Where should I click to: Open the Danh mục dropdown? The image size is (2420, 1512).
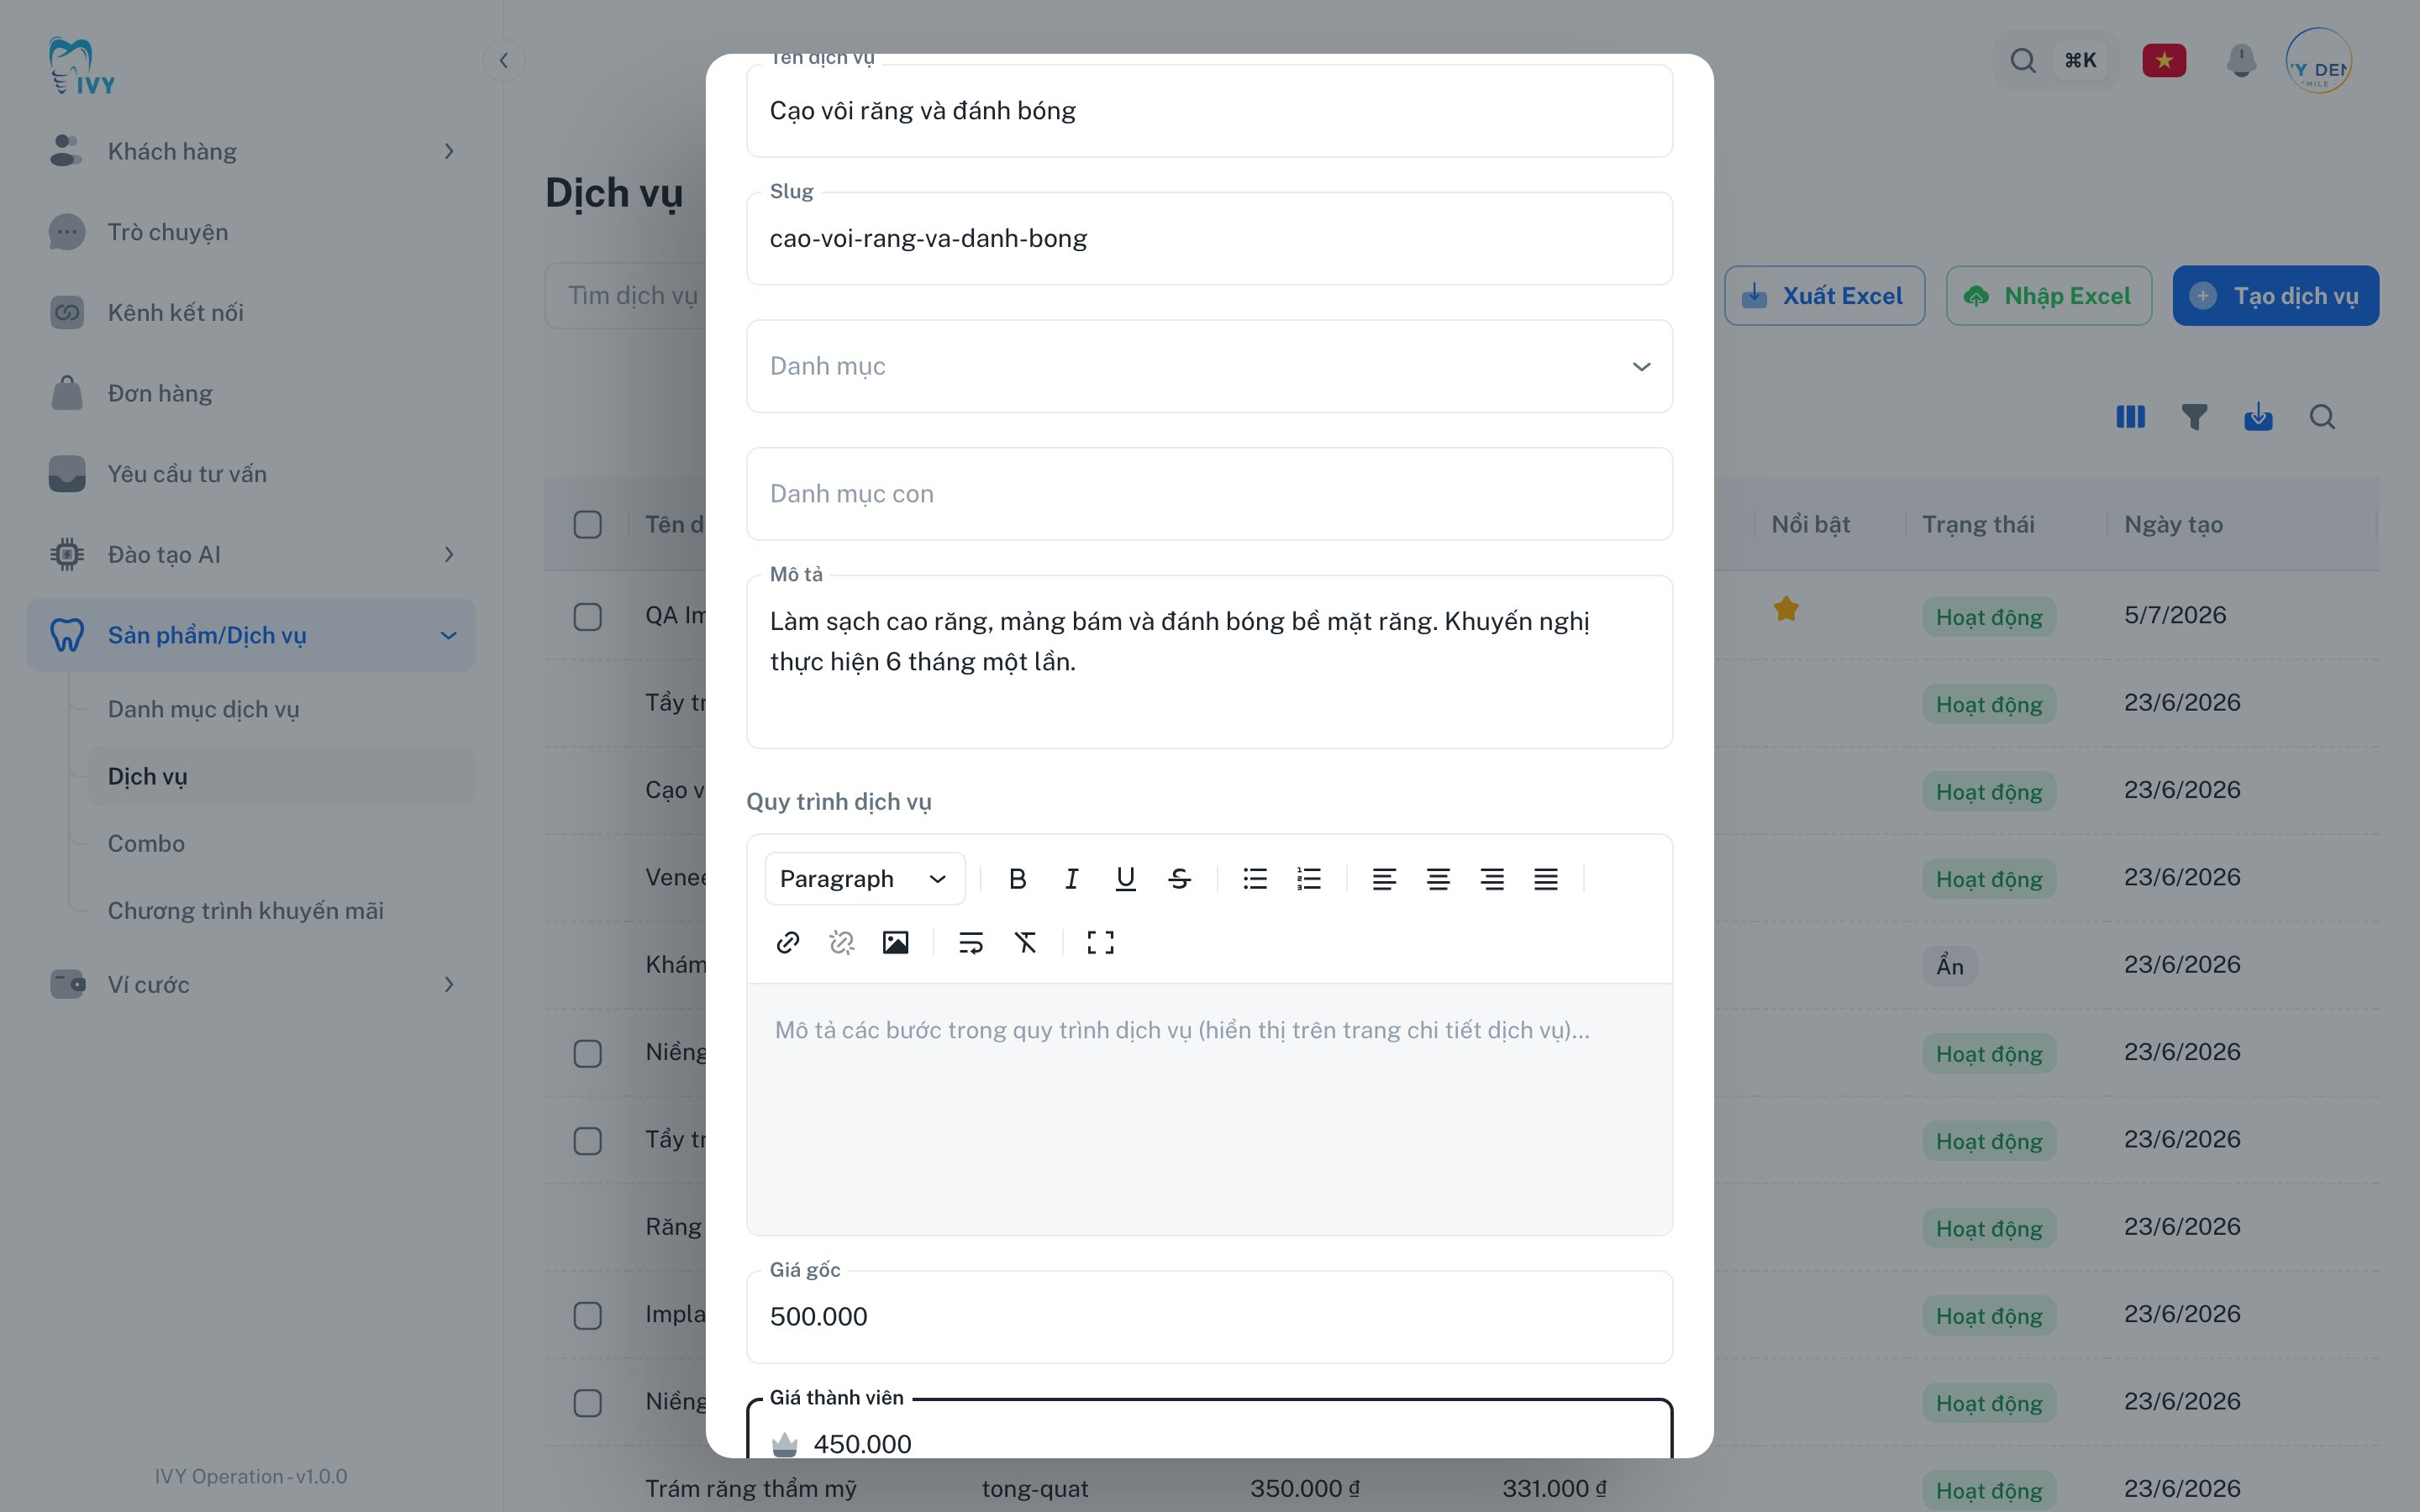pyautogui.click(x=1209, y=366)
